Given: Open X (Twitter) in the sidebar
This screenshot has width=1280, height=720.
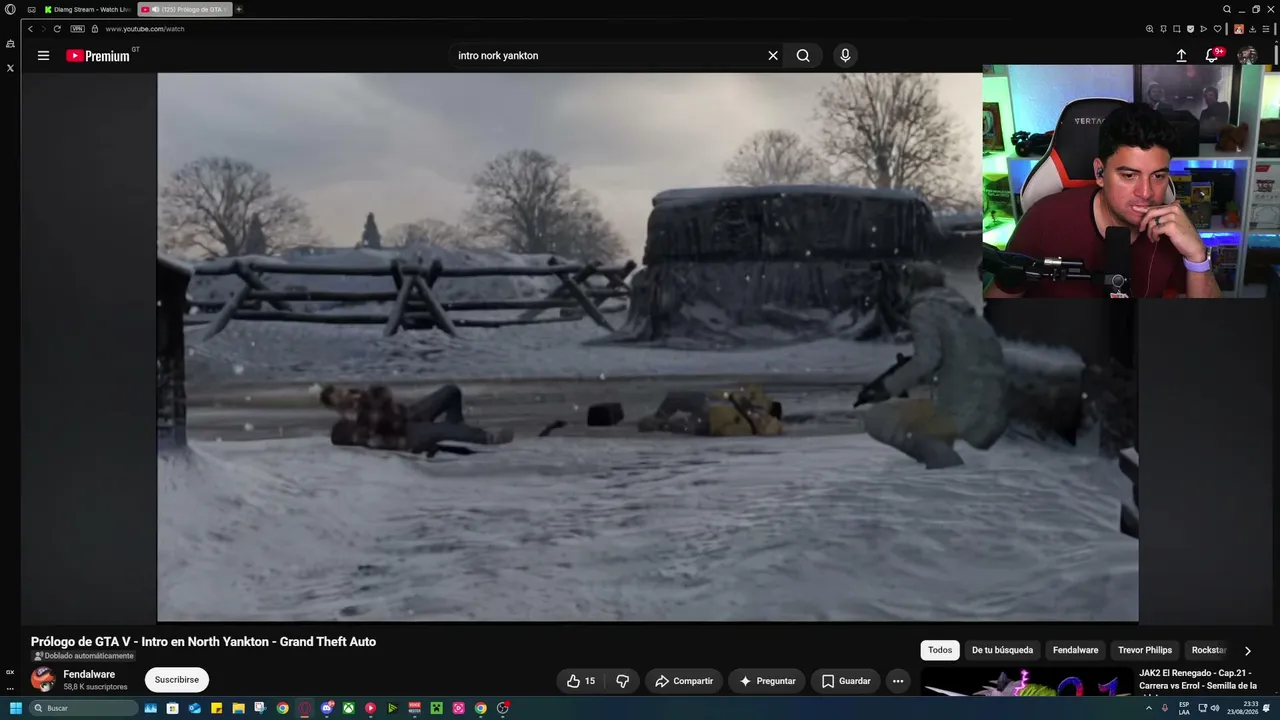Looking at the screenshot, I should click(x=10, y=68).
